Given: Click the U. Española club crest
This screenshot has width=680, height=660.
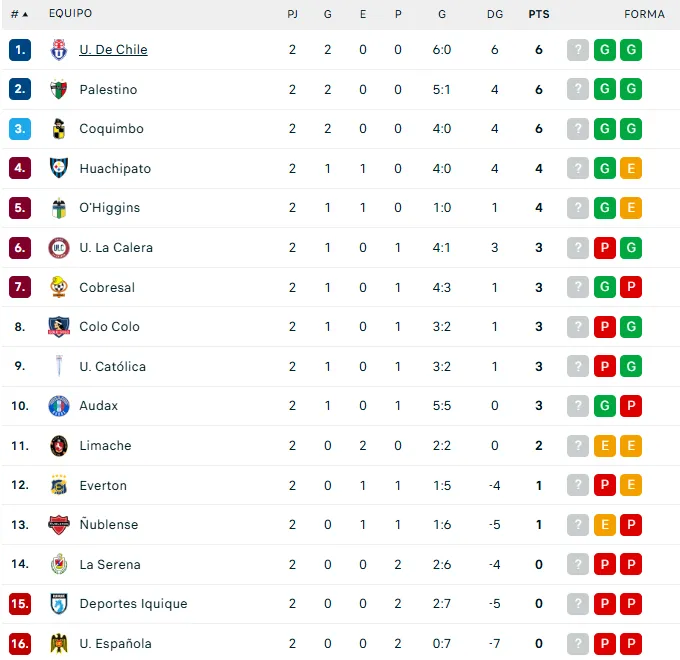Looking at the screenshot, I should pyautogui.click(x=59, y=644).
